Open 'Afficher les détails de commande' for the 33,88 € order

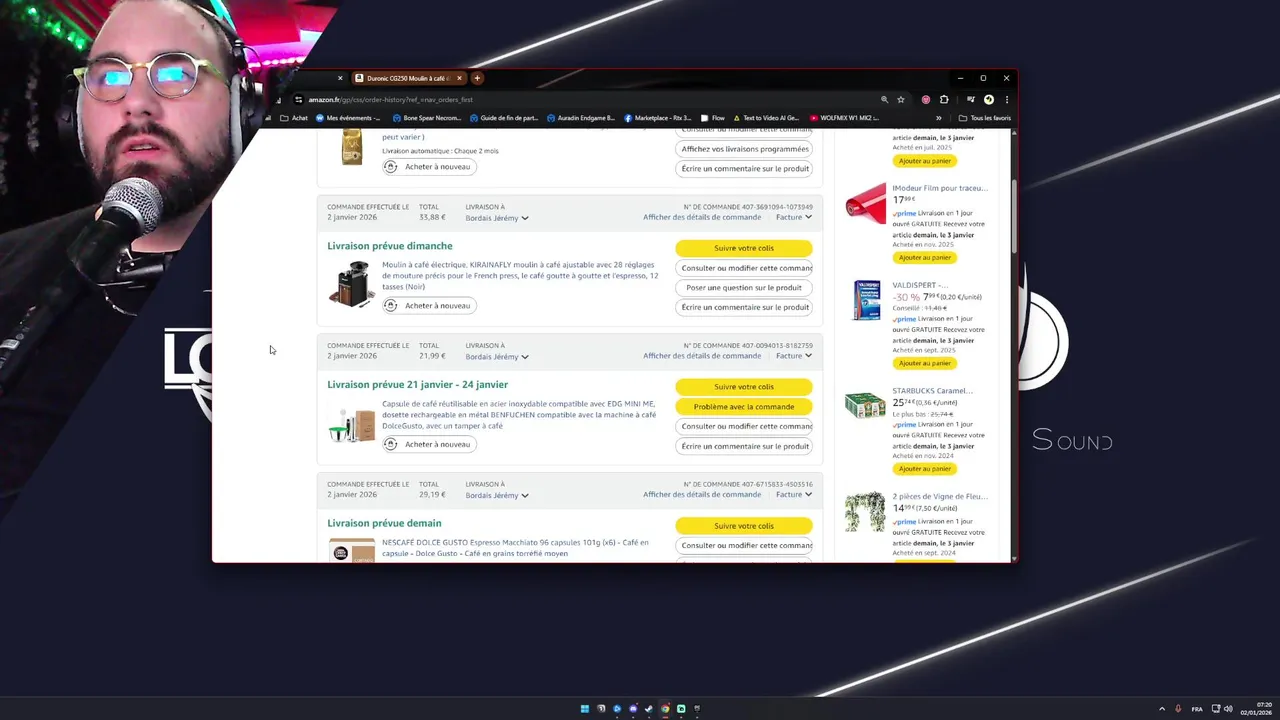click(x=702, y=217)
